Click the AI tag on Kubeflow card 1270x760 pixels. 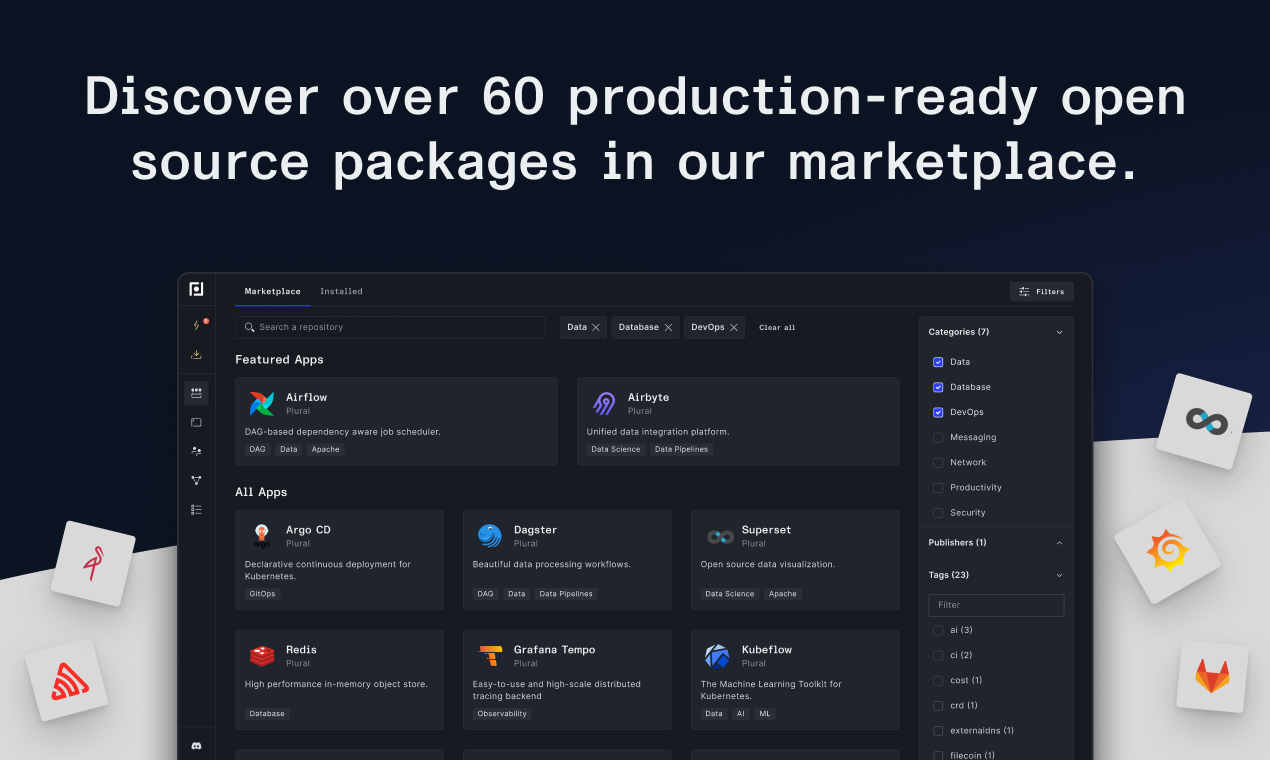point(740,714)
